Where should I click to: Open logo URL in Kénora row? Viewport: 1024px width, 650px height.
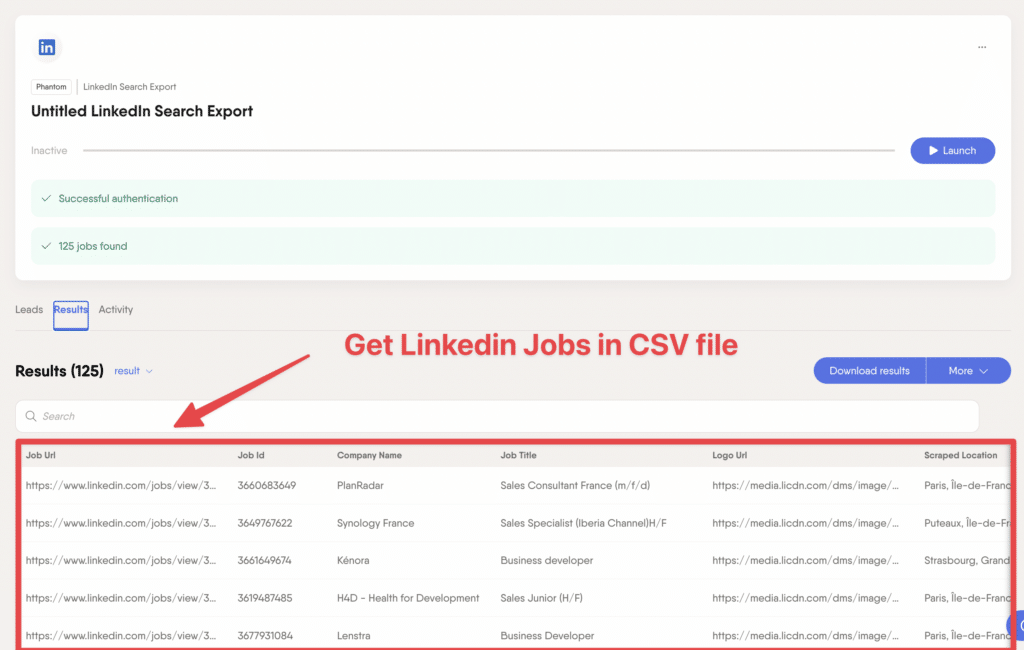[x=805, y=561]
